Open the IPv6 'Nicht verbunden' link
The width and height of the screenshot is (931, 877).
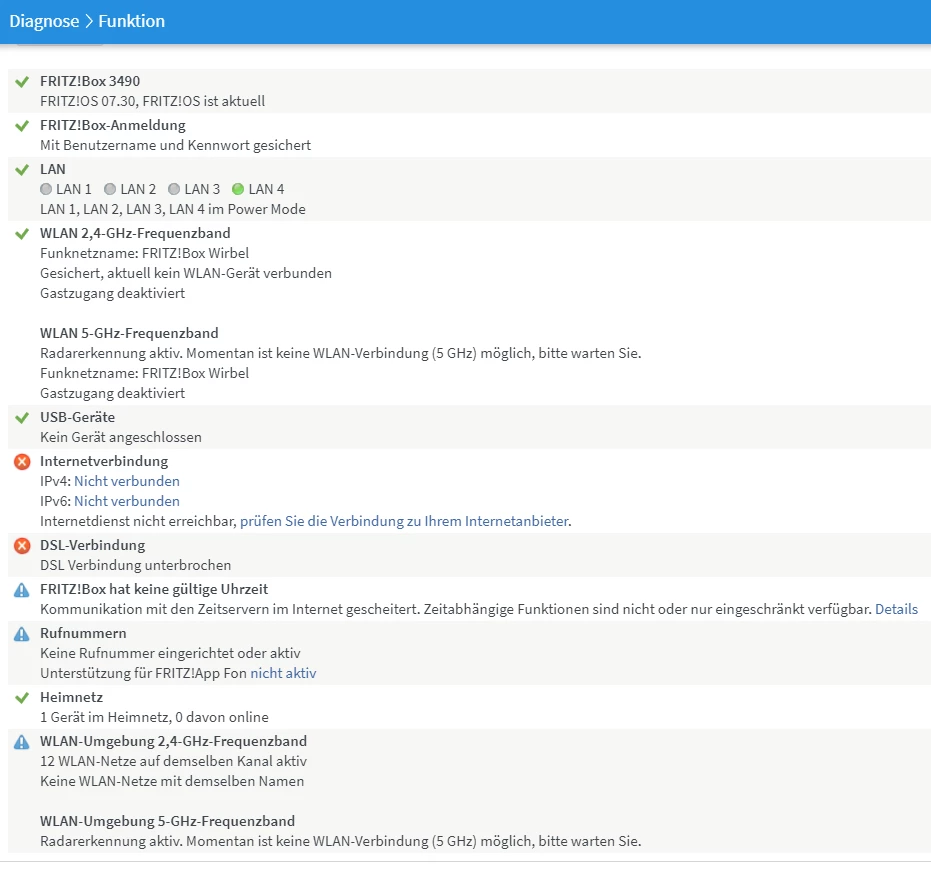pos(127,501)
